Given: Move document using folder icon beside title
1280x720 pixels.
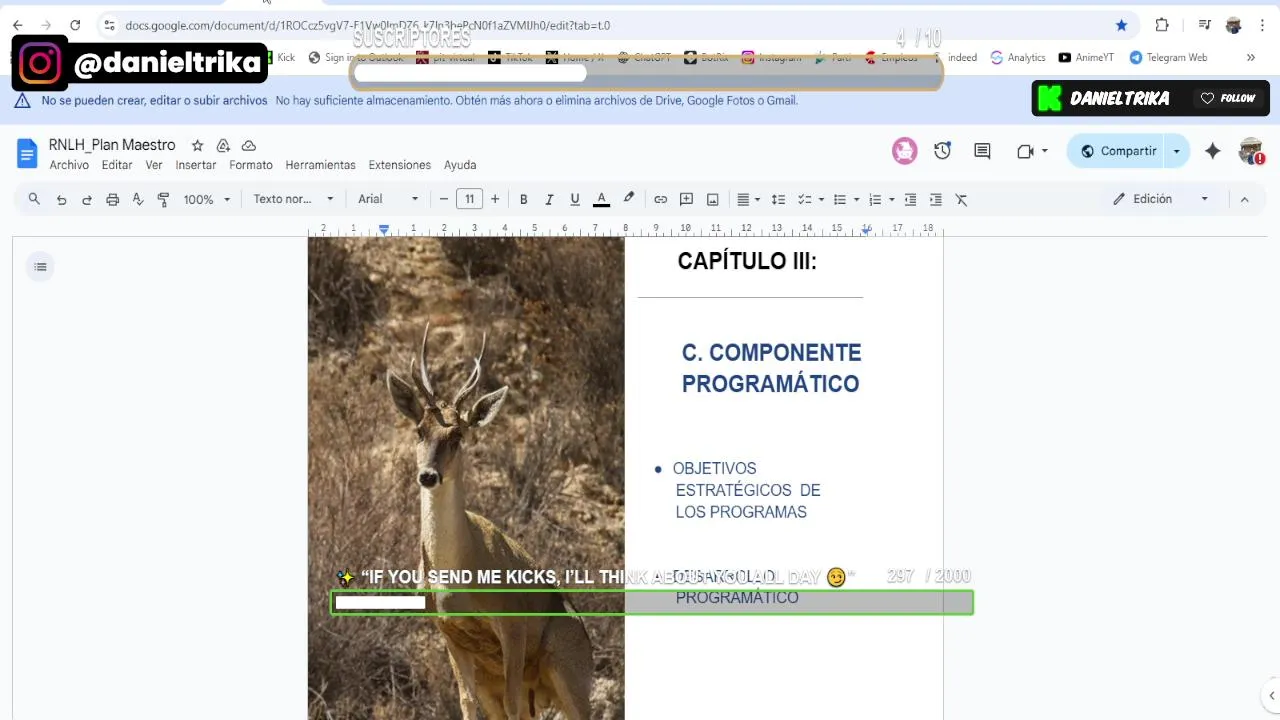Looking at the screenshot, I should tap(223, 145).
